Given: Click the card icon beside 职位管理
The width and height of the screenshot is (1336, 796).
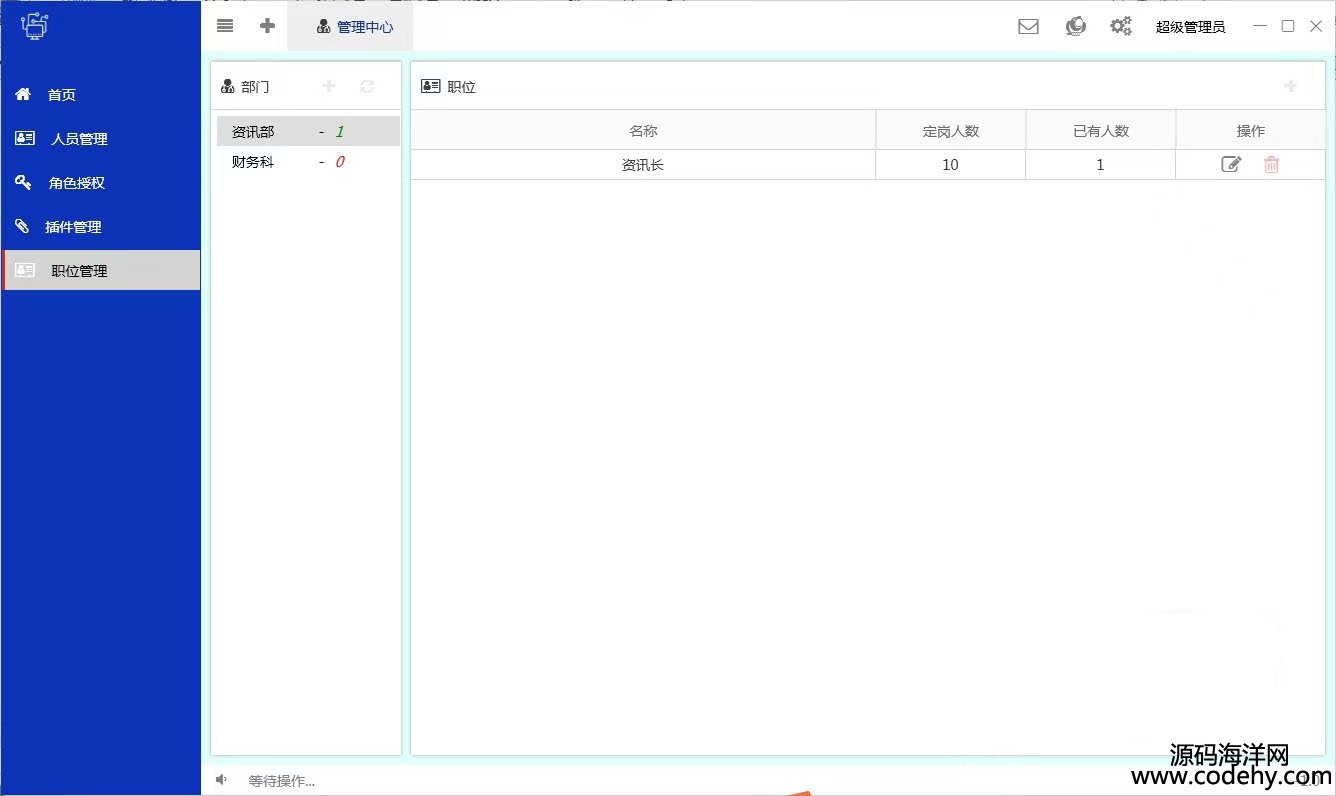Looking at the screenshot, I should click(25, 270).
